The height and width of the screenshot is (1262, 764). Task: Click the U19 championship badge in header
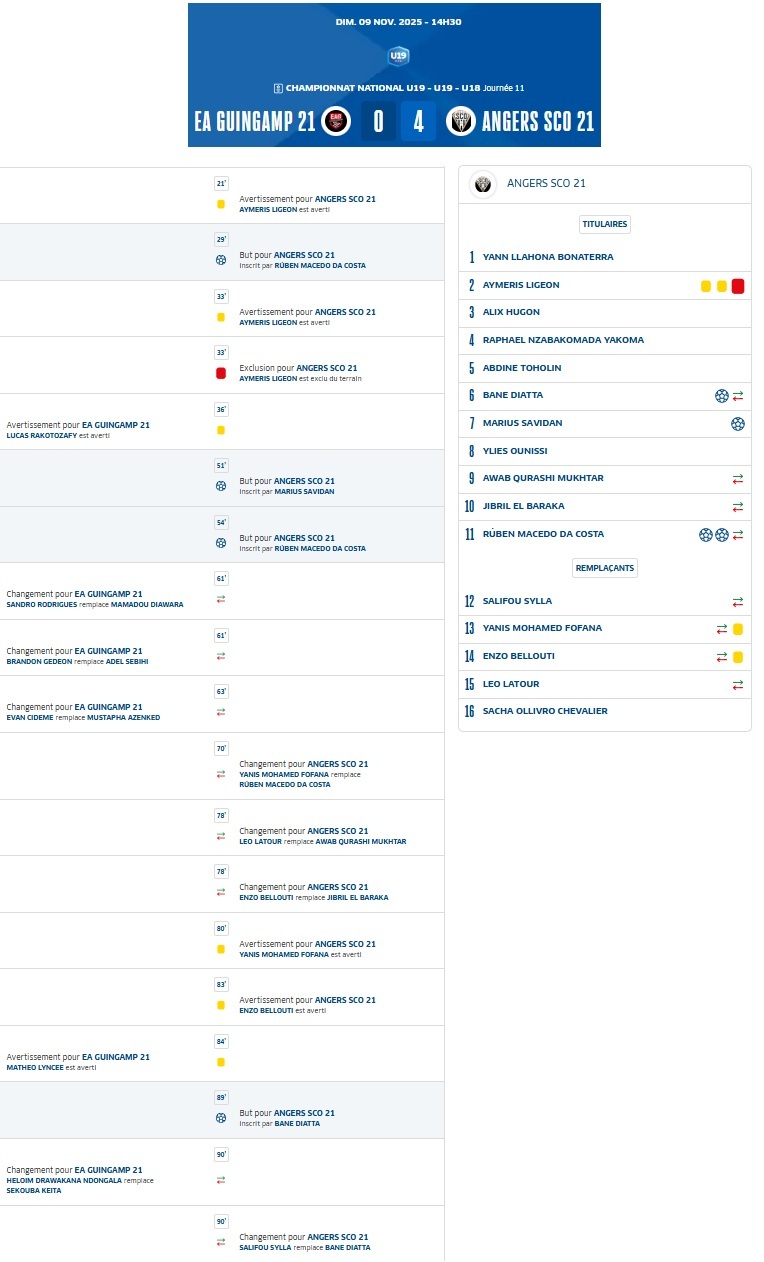[x=398, y=56]
